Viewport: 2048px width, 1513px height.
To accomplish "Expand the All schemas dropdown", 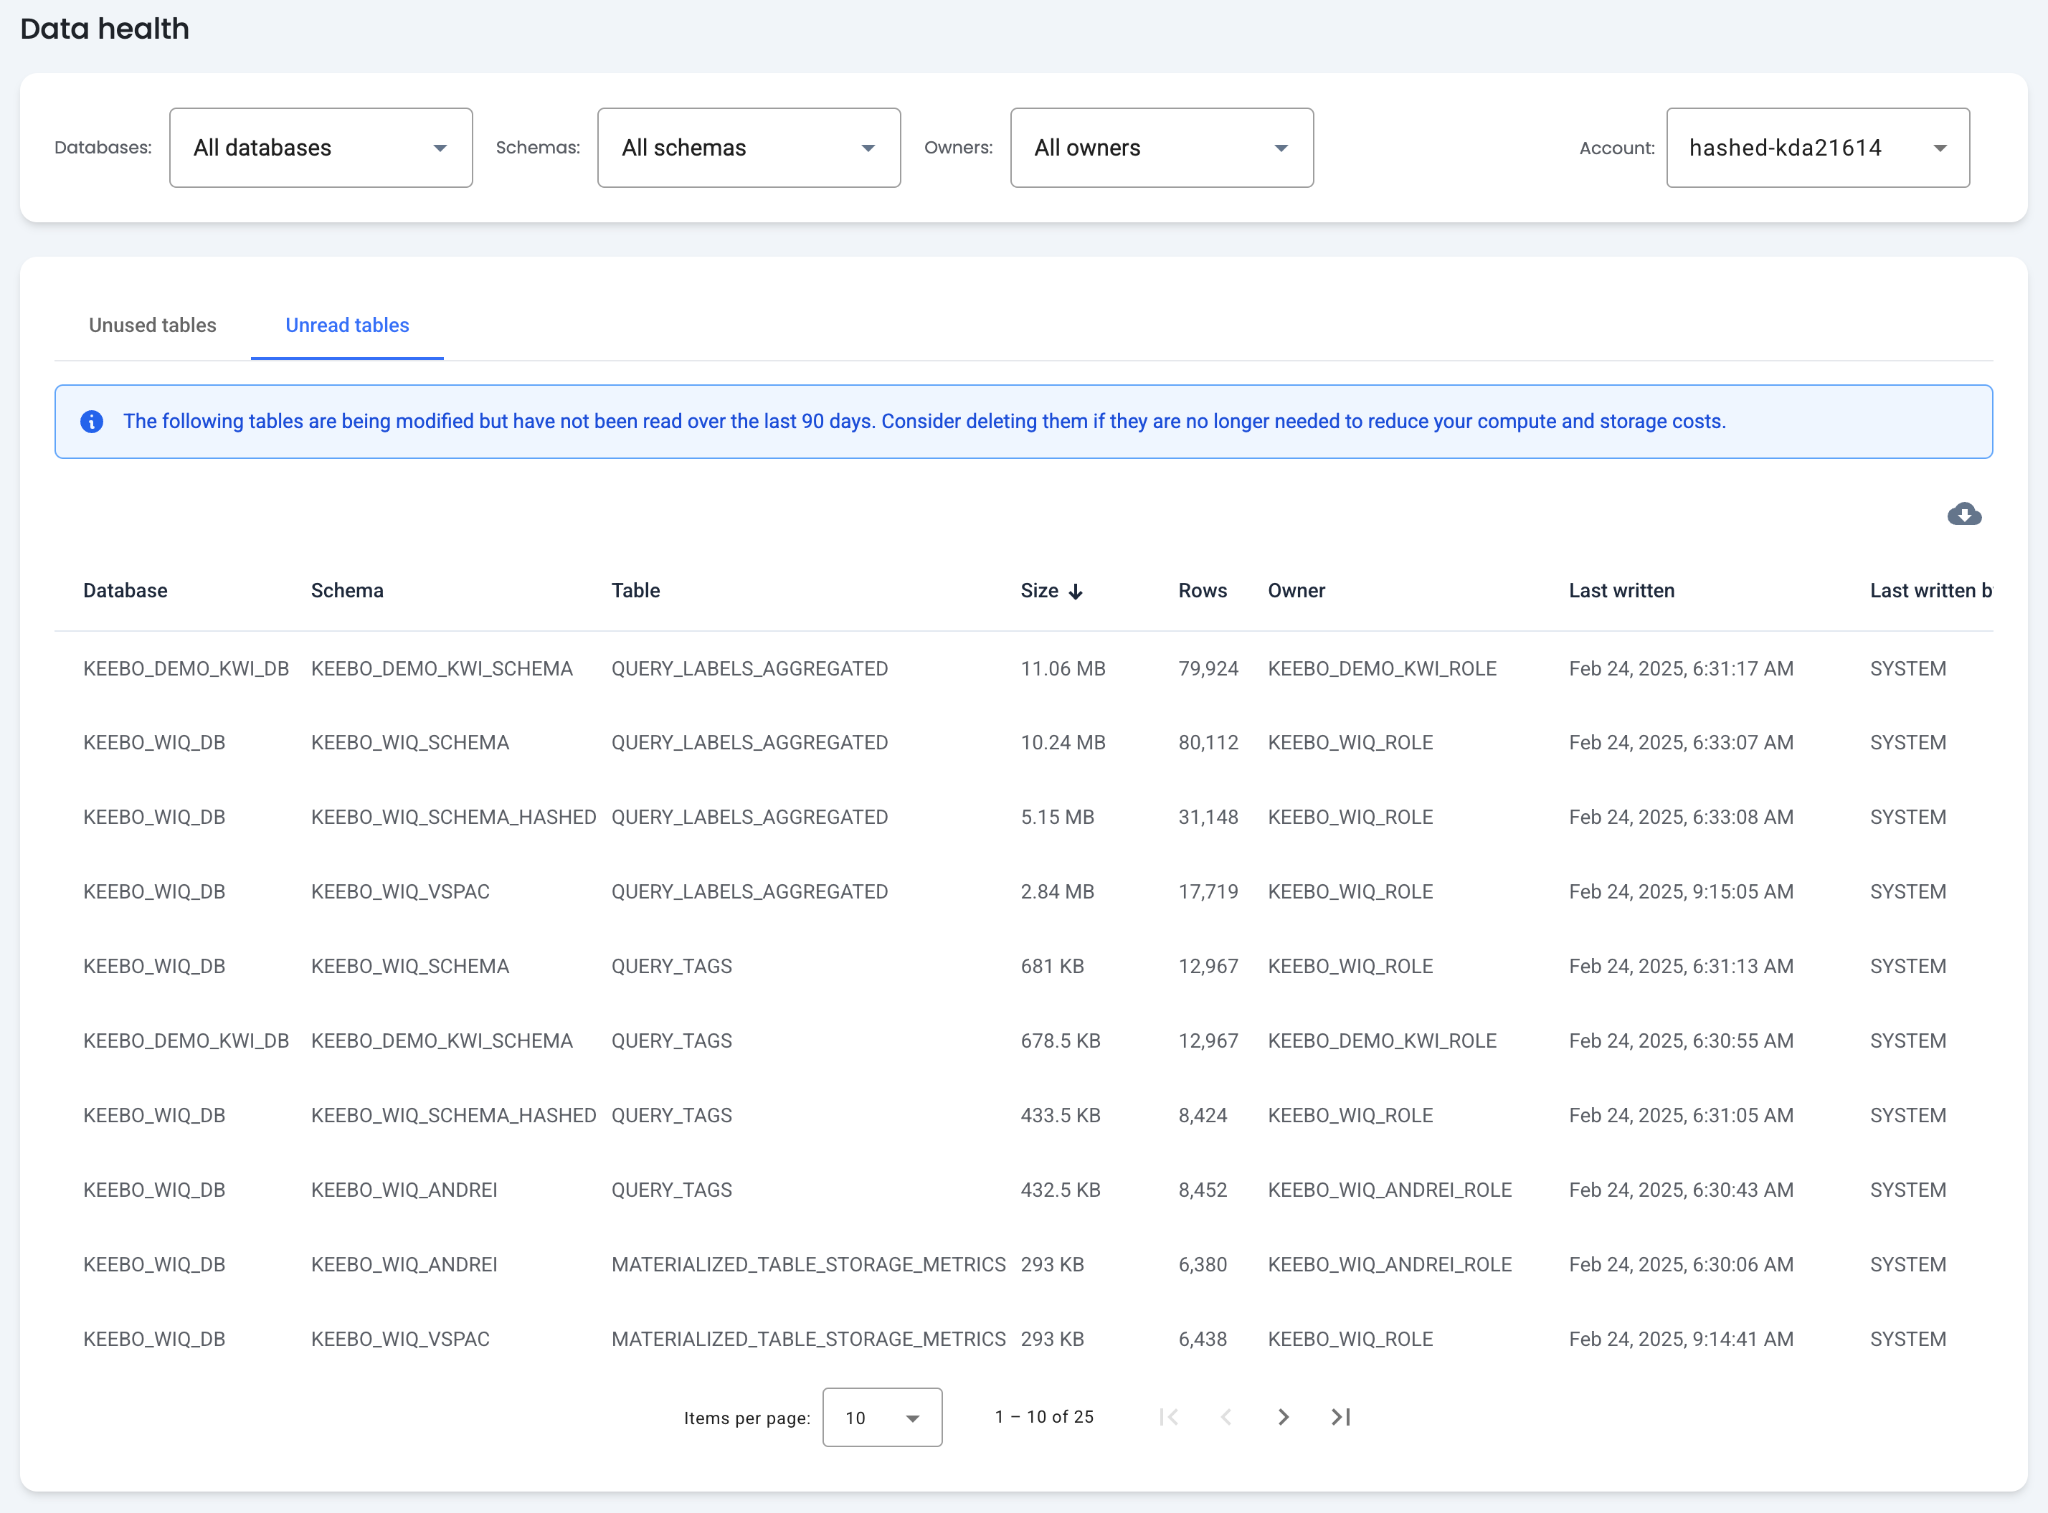I will tap(748, 148).
